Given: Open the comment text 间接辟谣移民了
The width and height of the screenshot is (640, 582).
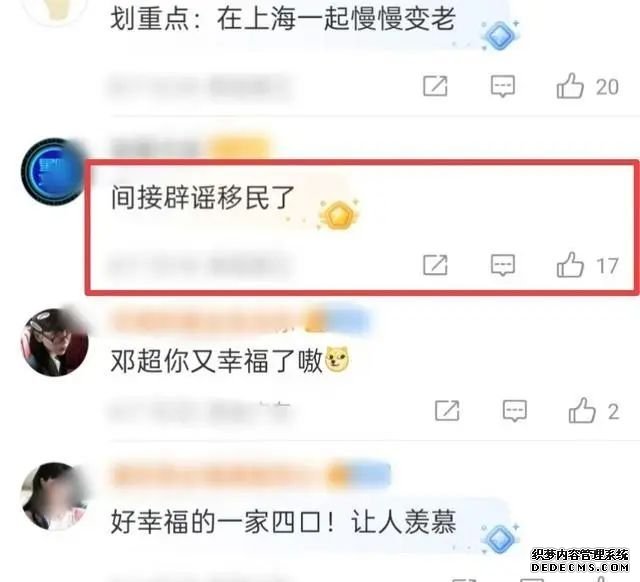Looking at the screenshot, I should click(202, 198).
